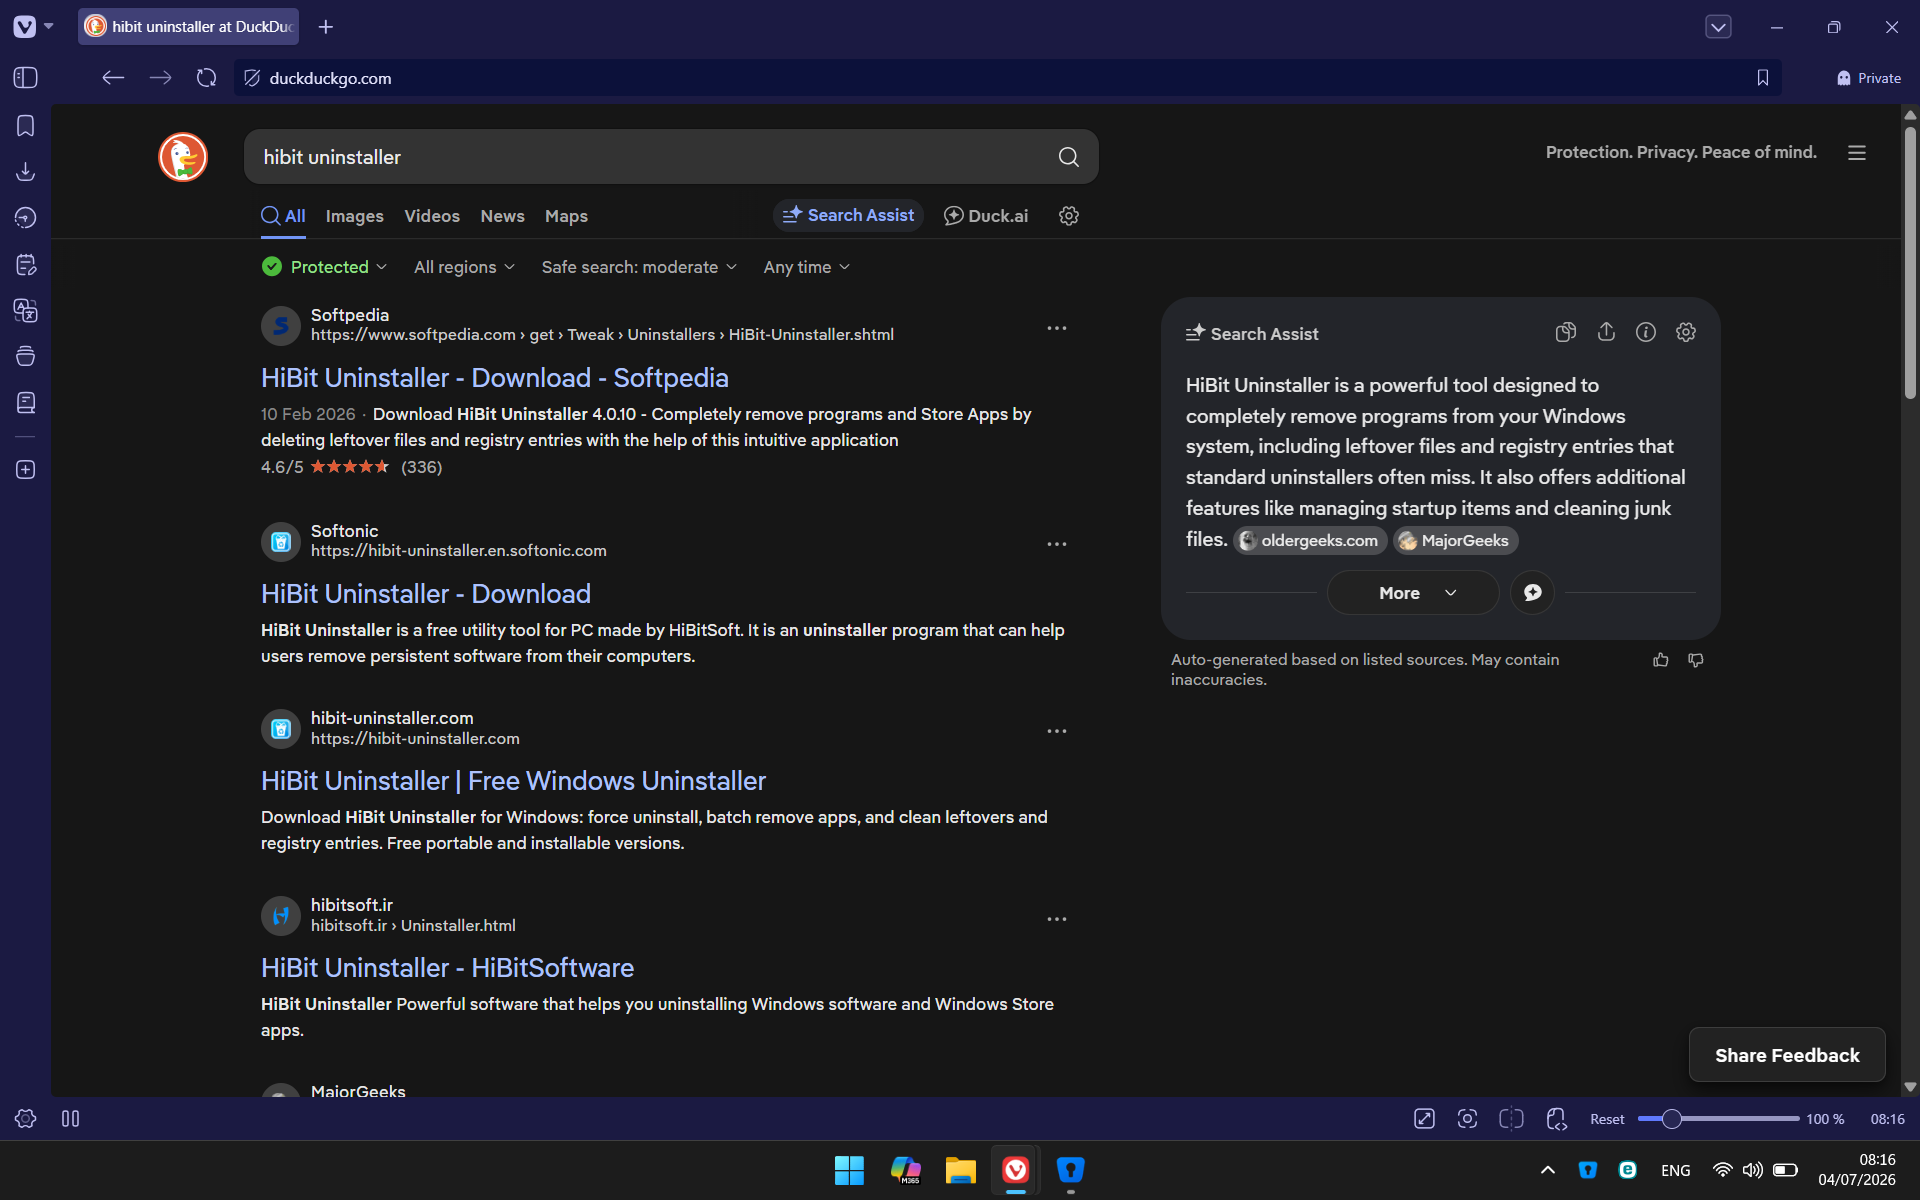Bookmark this page in address bar

1763,78
